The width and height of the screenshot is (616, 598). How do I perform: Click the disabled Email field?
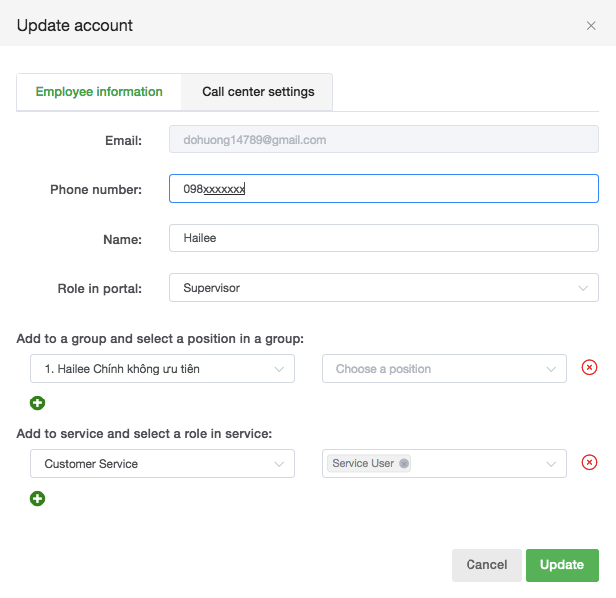coord(384,140)
